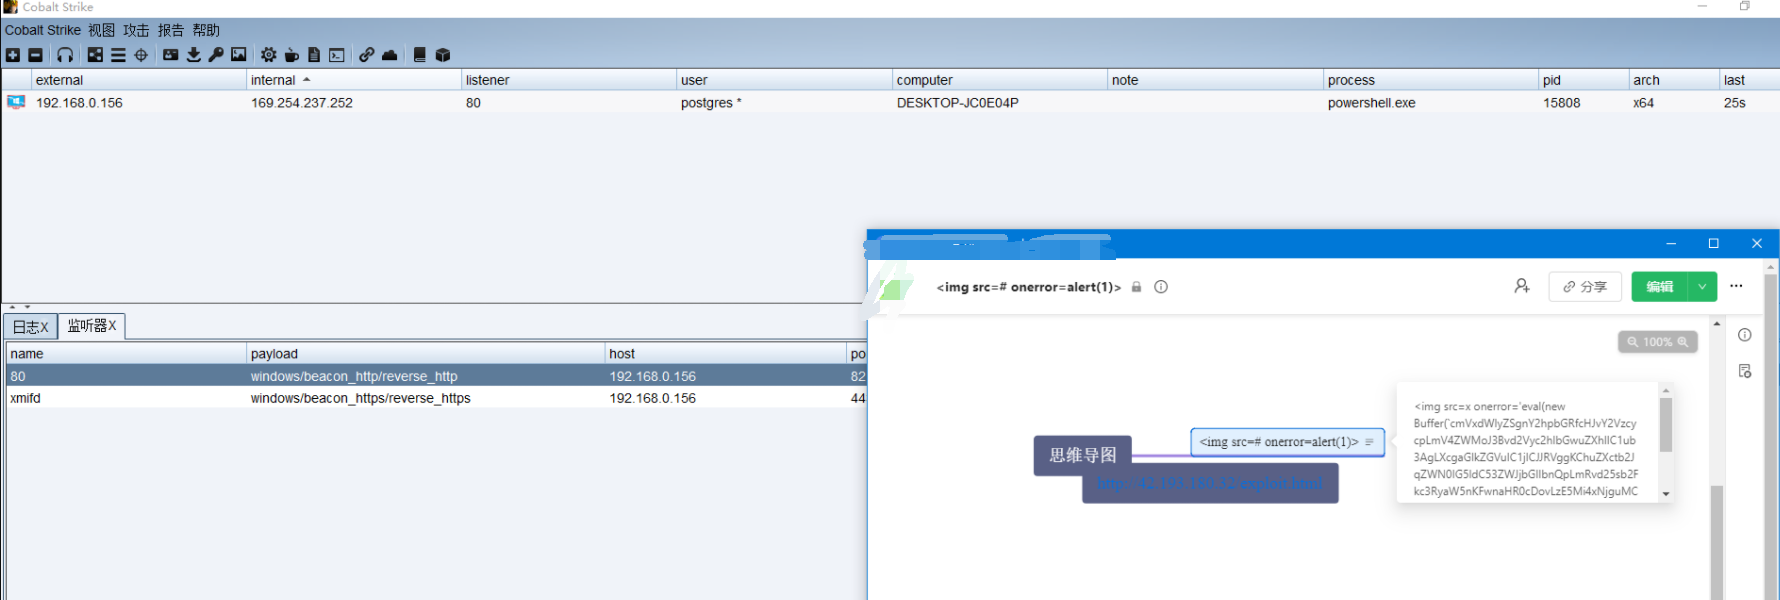
Task: Click the beacon computer icon for 192.168.0.156
Action: pyautogui.click(x=16, y=102)
